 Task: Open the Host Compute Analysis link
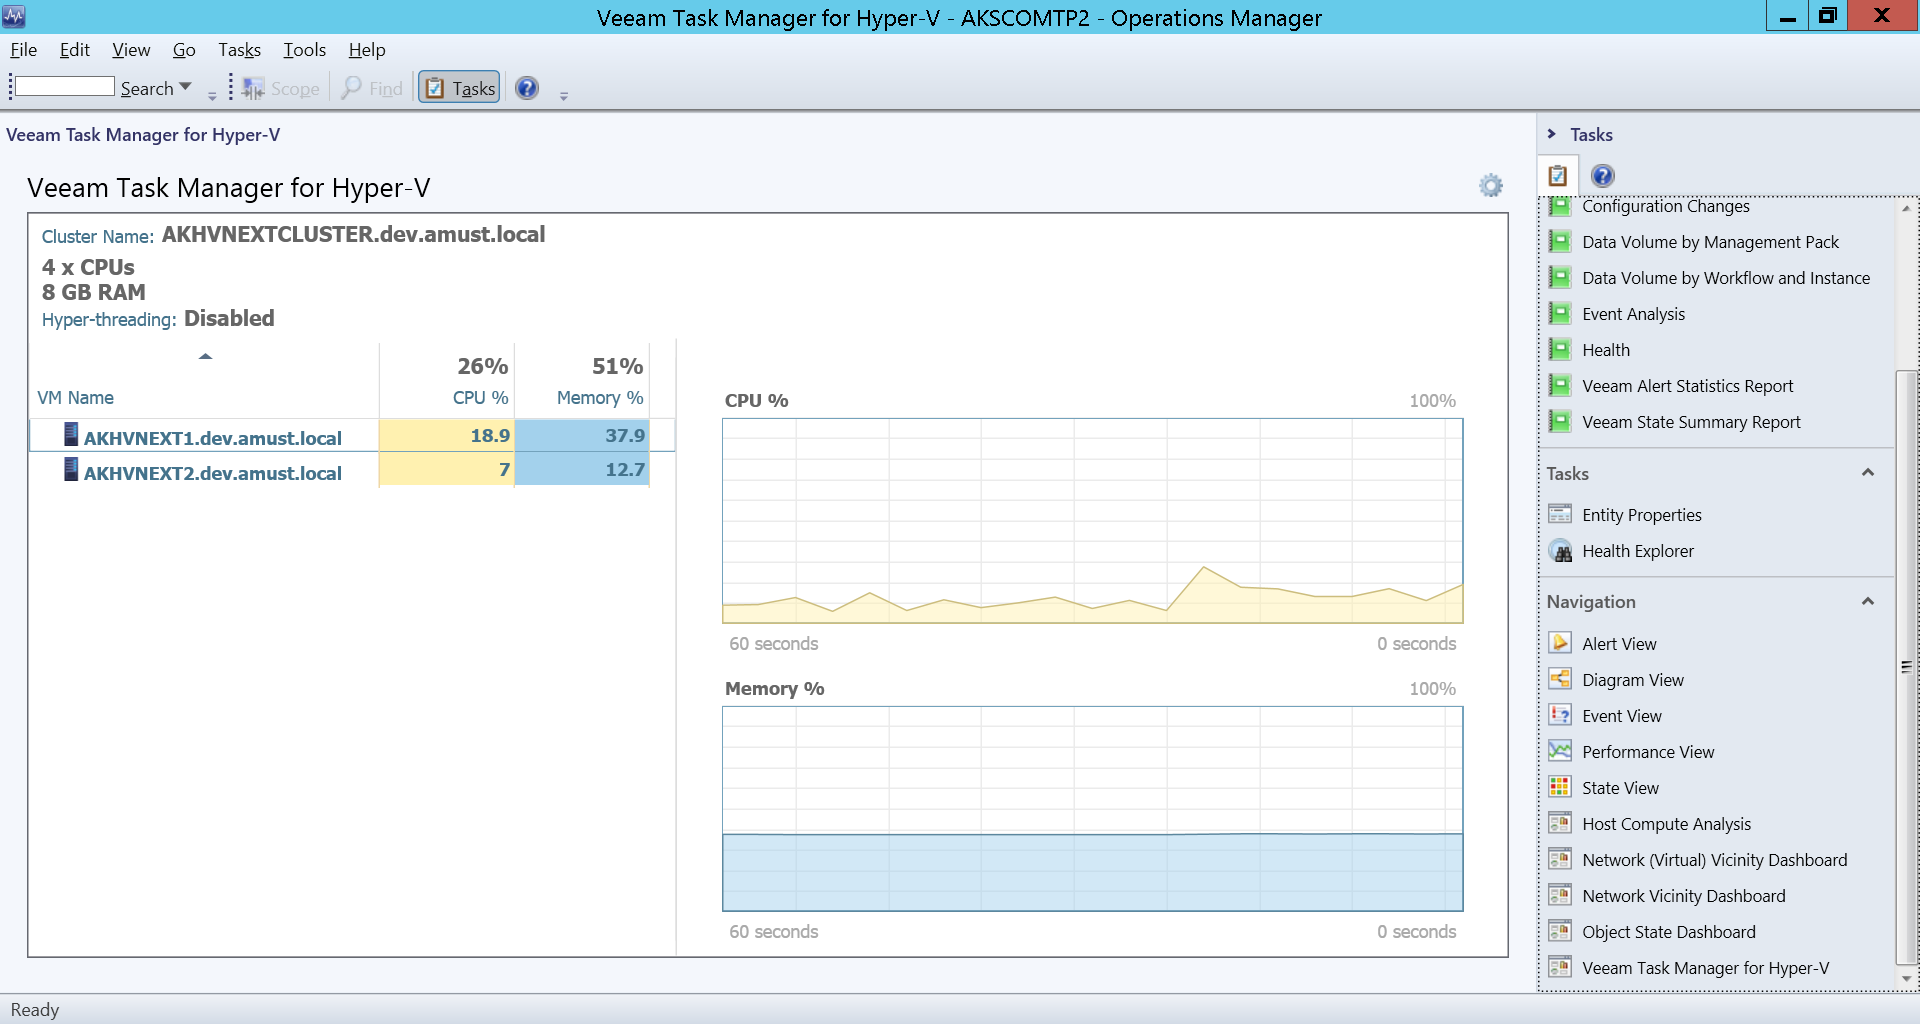coord(1666,824)
